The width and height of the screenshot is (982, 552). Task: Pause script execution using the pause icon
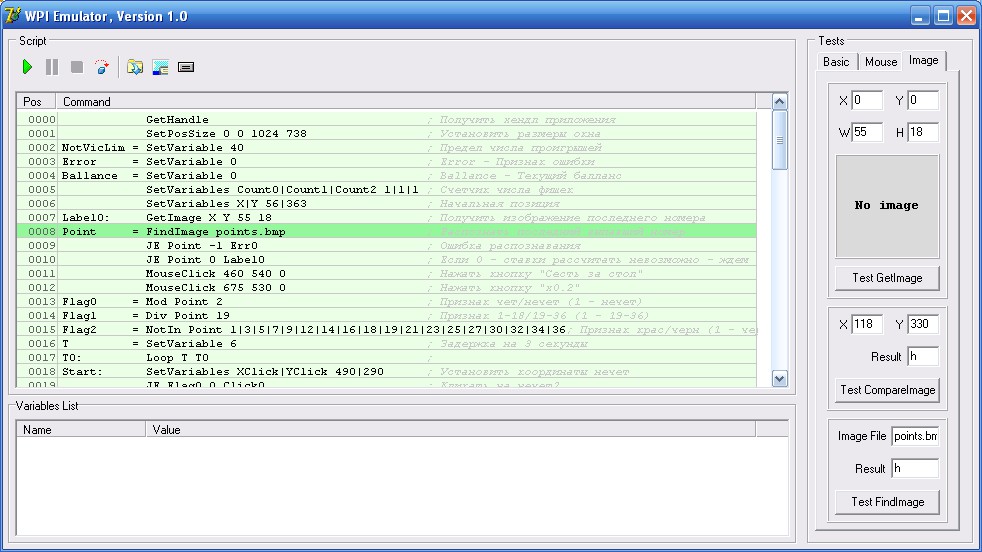[x=52, y=67]
